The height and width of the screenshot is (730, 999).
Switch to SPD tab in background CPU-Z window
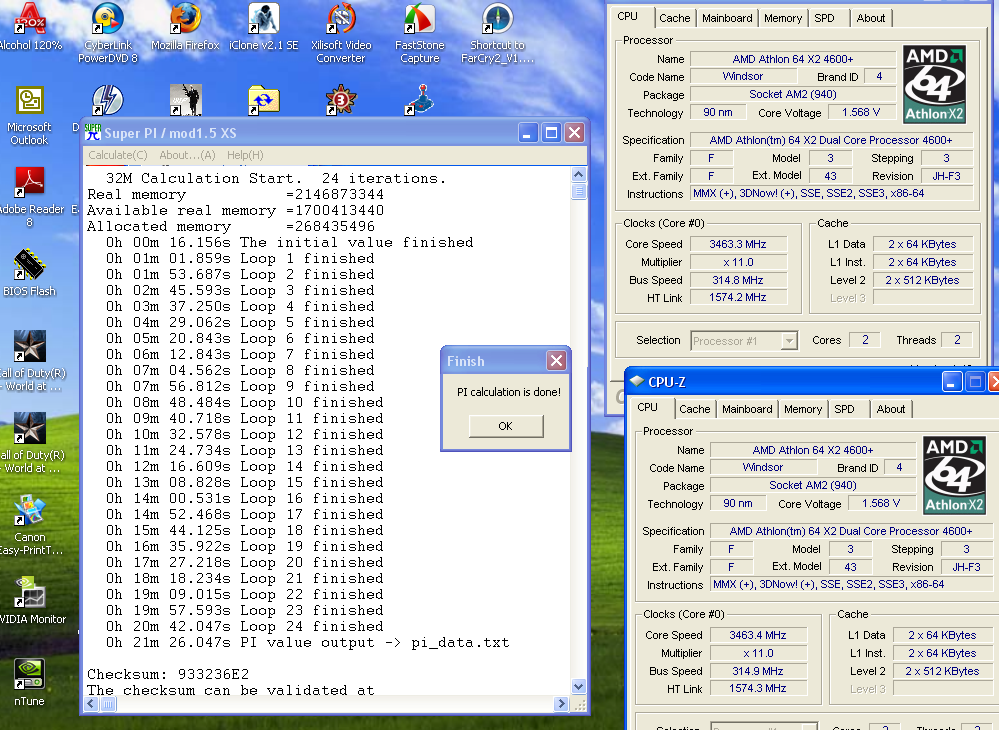[x=824, y=18]
